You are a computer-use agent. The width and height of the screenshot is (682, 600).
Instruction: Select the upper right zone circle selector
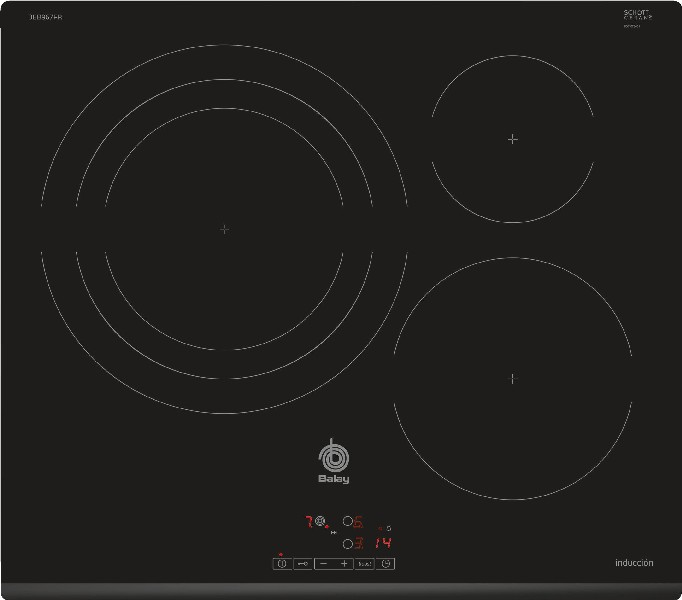pos(347,521)
